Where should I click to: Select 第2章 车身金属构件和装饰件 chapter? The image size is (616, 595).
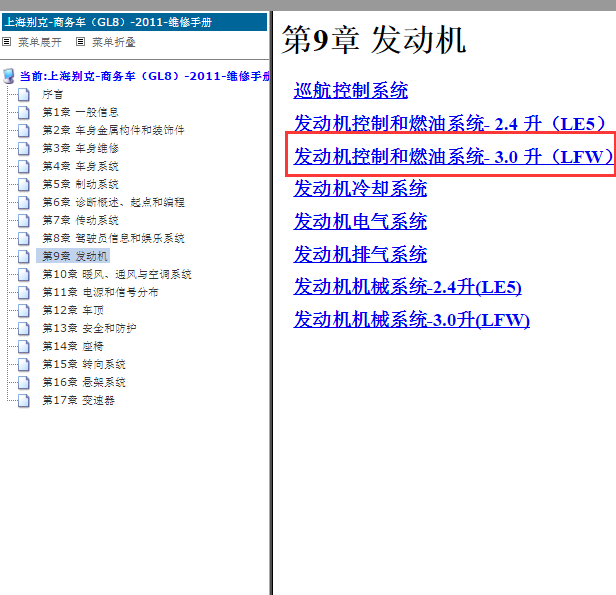[x=113, y=130]
